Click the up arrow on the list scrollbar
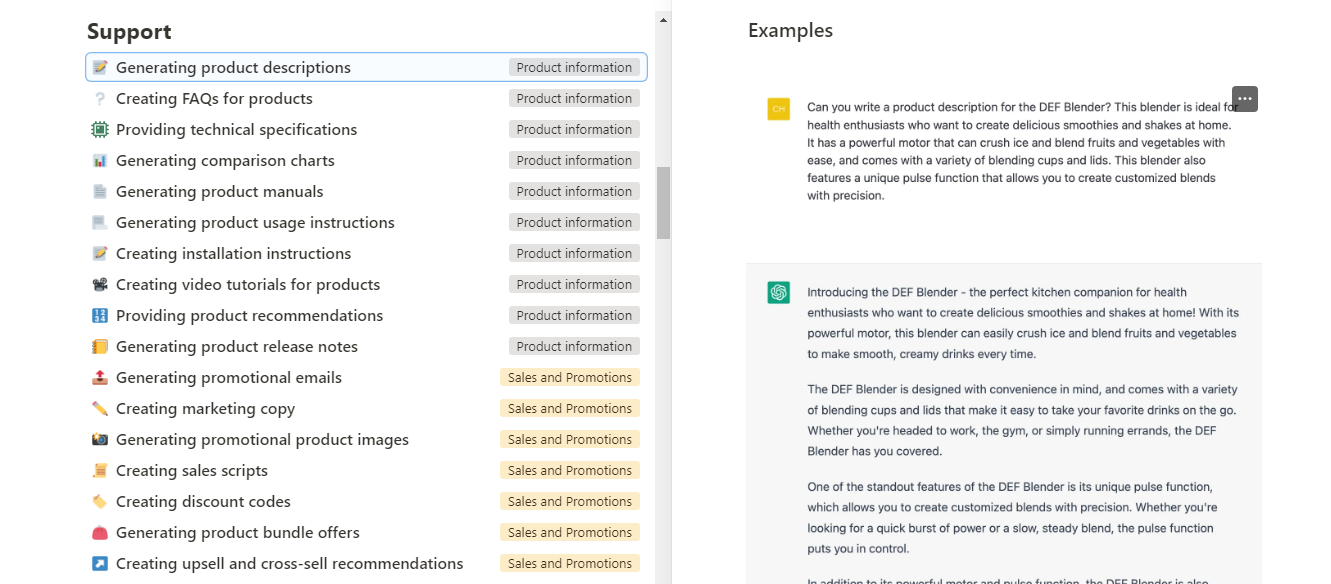1331x584 pixels. tap(663, 19)
